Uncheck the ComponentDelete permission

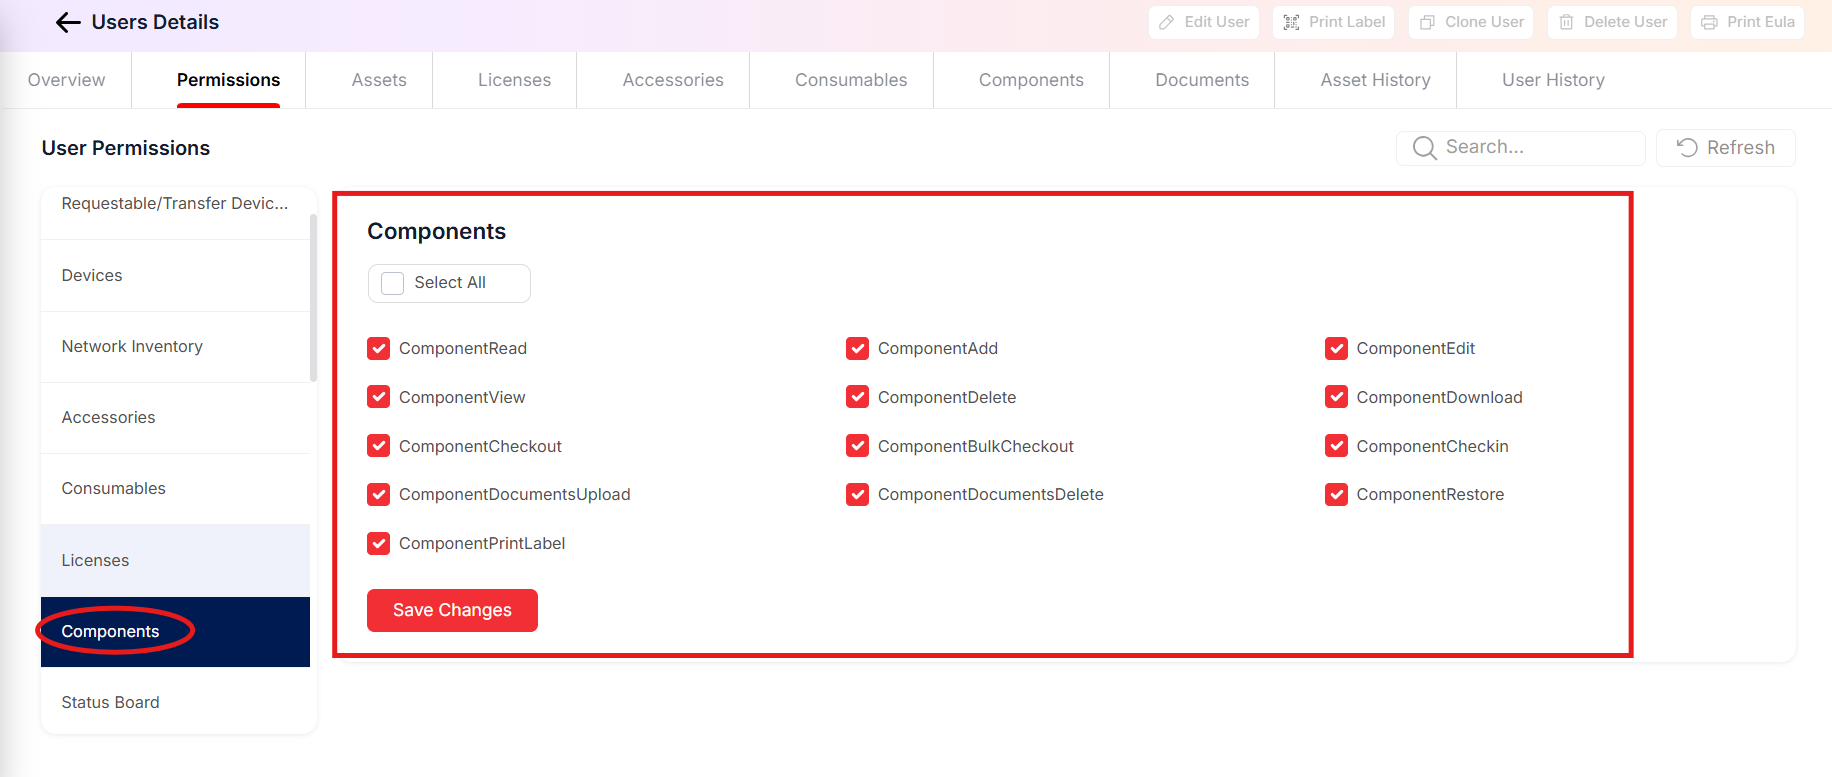tap(857, 397)
